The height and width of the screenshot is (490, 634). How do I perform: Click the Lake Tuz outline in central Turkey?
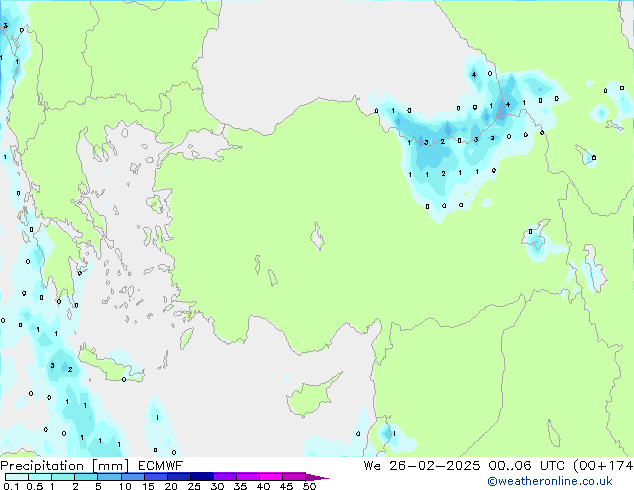[x=318, y=236]
